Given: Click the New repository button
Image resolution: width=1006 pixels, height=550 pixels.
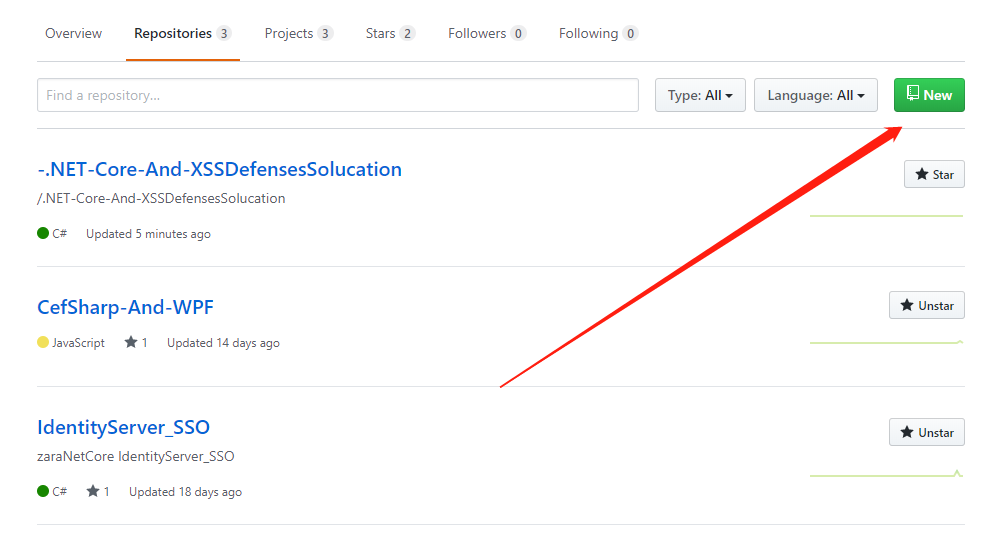Looking at the screenshot, I should [x=929, y=95].
